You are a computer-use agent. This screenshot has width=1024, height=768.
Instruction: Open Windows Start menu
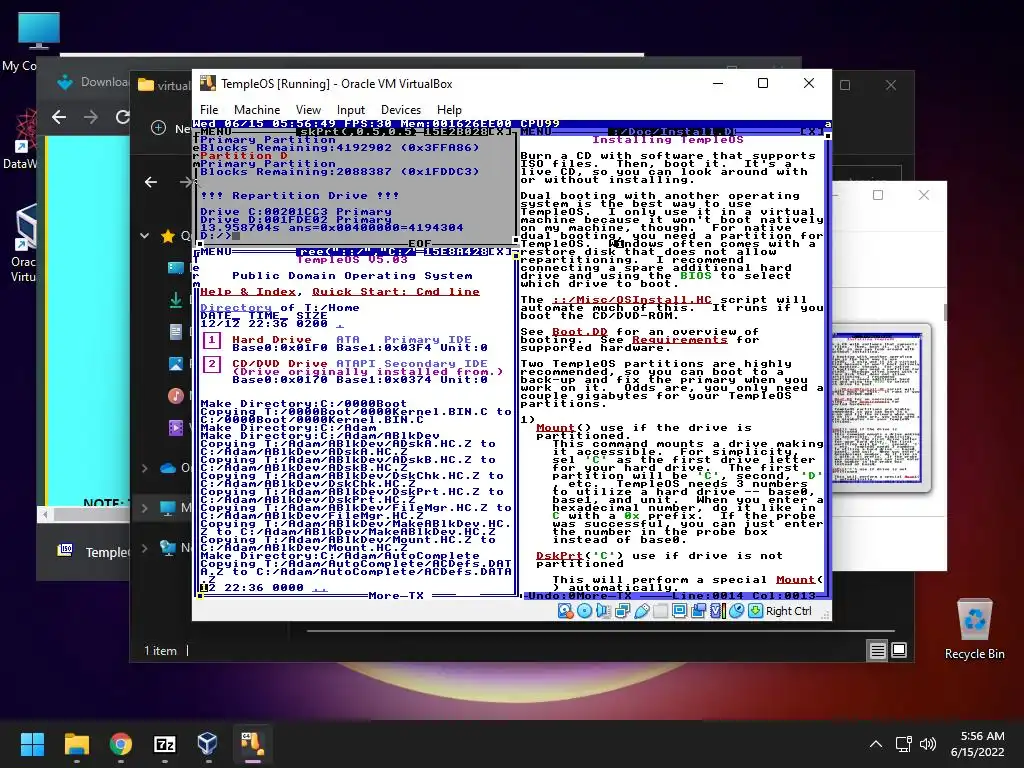32,744
